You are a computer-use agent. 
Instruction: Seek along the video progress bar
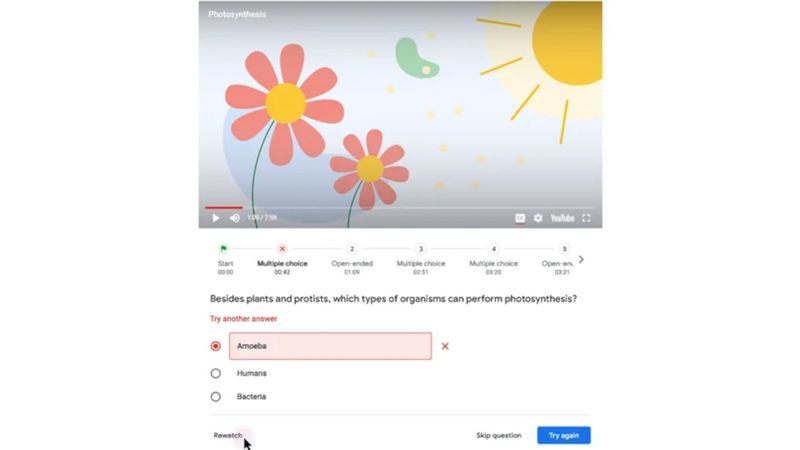(x=400, y=208)
